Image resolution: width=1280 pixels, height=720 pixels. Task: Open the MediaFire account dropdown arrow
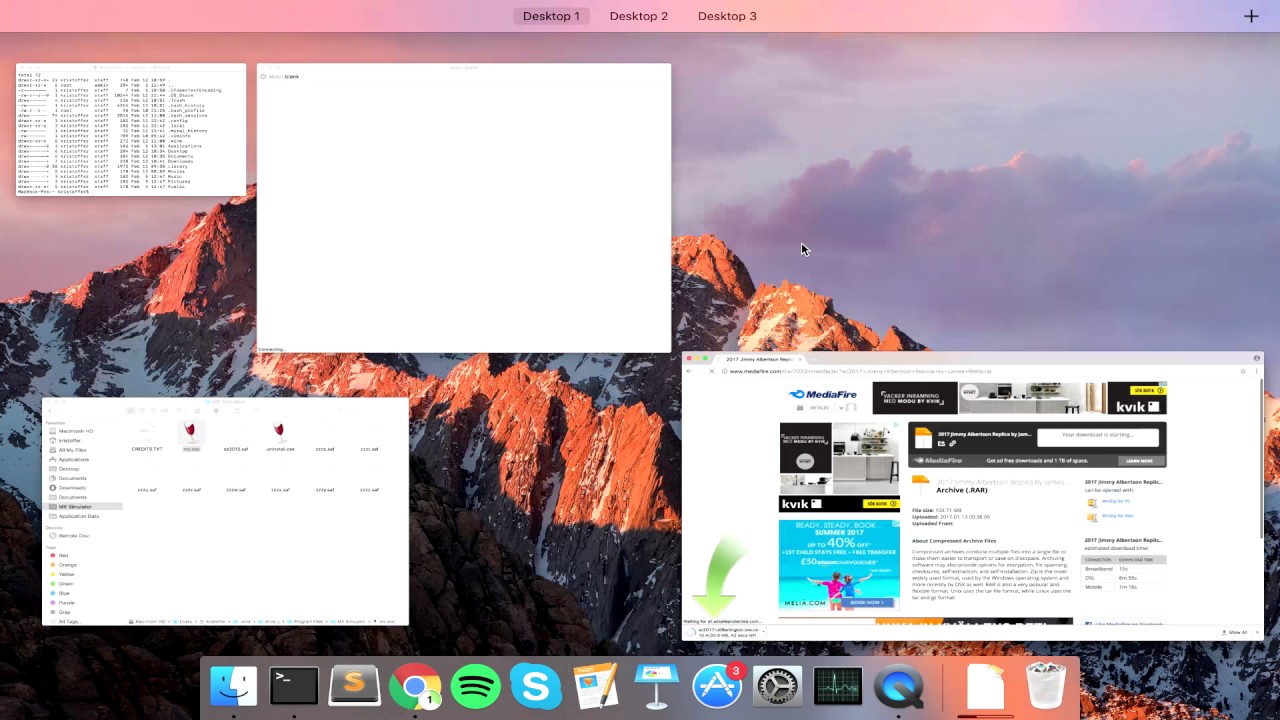click(841, 408)
